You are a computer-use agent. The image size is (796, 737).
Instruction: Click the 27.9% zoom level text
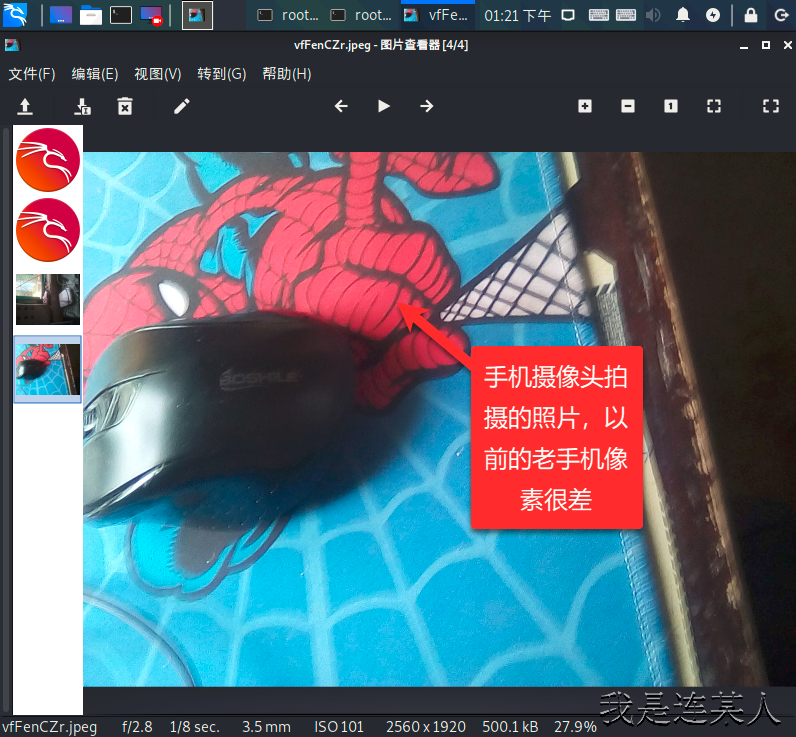pos(575,727)
